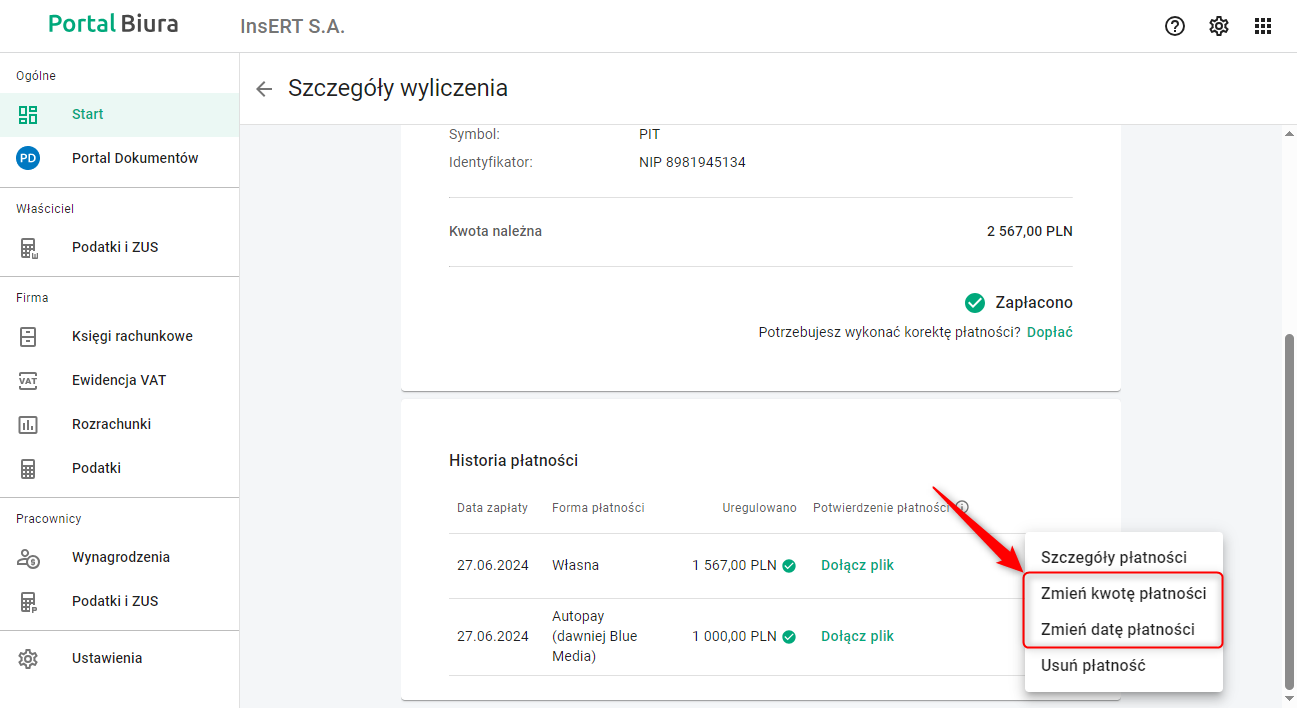Open Ustawienia in the sidebar
The image size is (1297, 708).
click(x=107, y=658)
